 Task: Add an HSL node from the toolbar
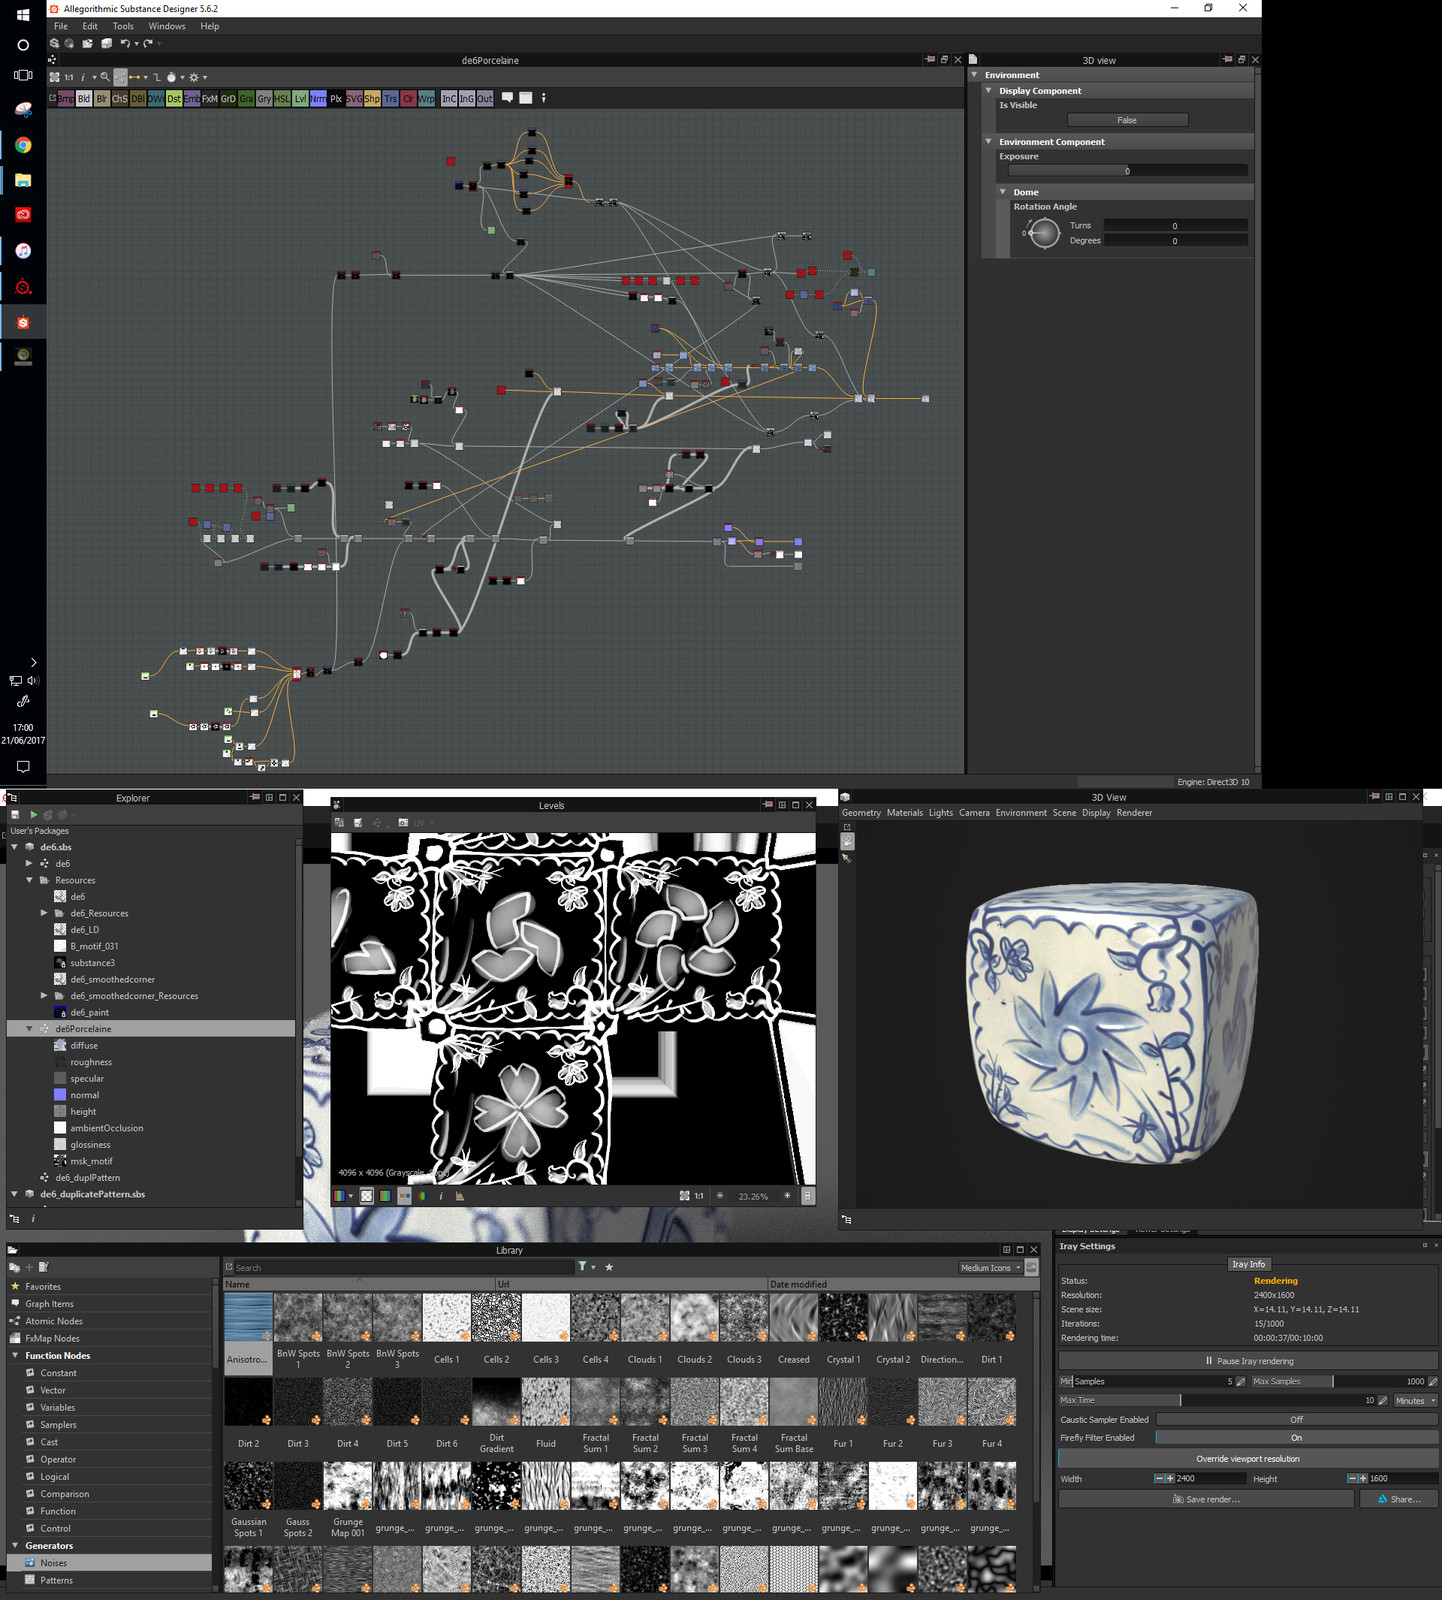[x=282, y=99]
